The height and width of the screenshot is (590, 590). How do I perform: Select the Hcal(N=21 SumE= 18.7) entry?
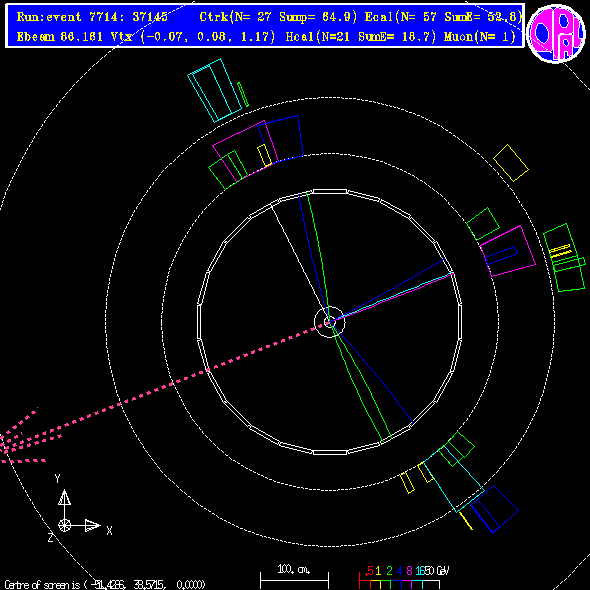[361, 36]
